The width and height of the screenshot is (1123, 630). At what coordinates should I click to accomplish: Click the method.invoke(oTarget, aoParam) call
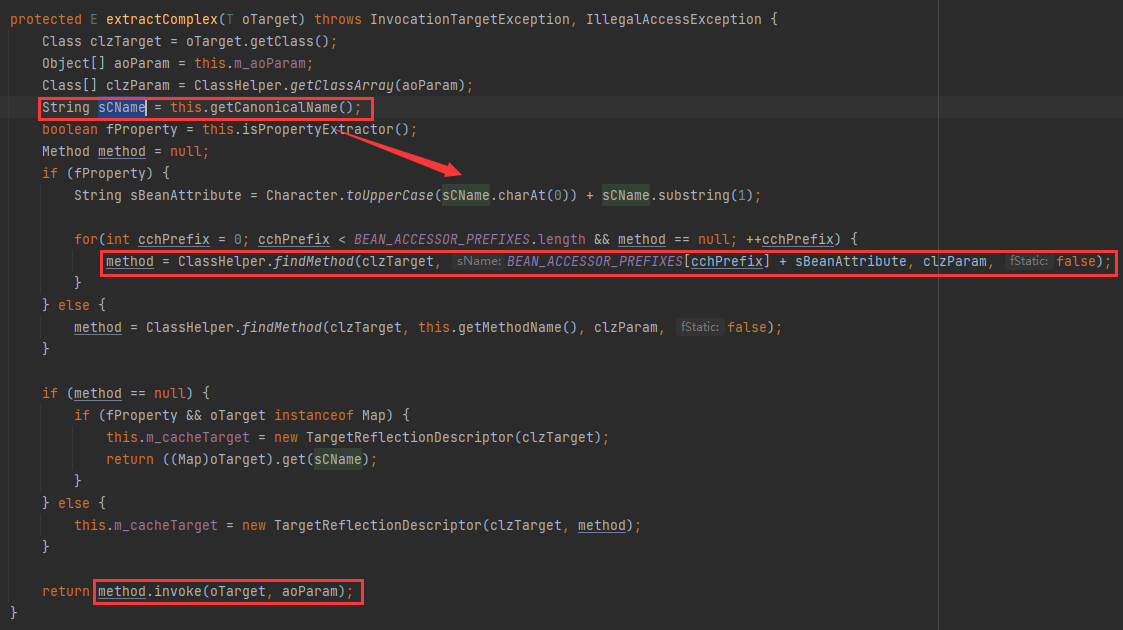[222, 591]
